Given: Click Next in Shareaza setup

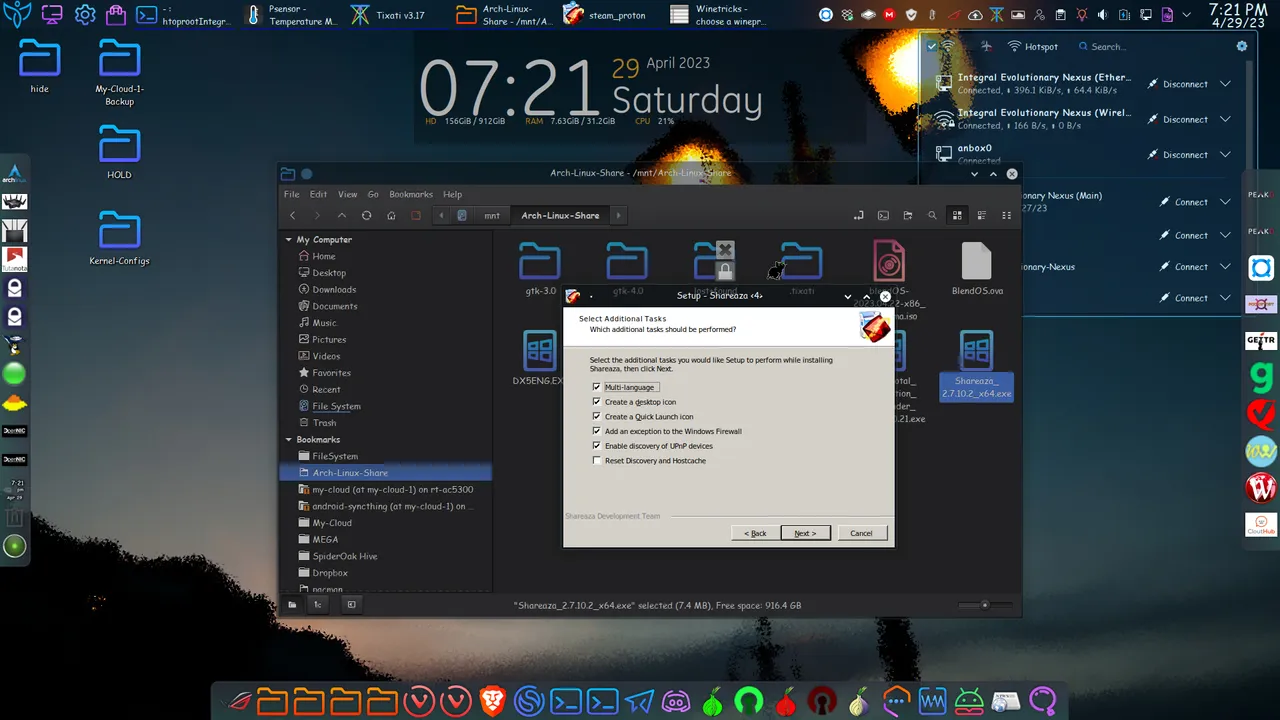Looking at the screenshot, I should click(805, 533).
